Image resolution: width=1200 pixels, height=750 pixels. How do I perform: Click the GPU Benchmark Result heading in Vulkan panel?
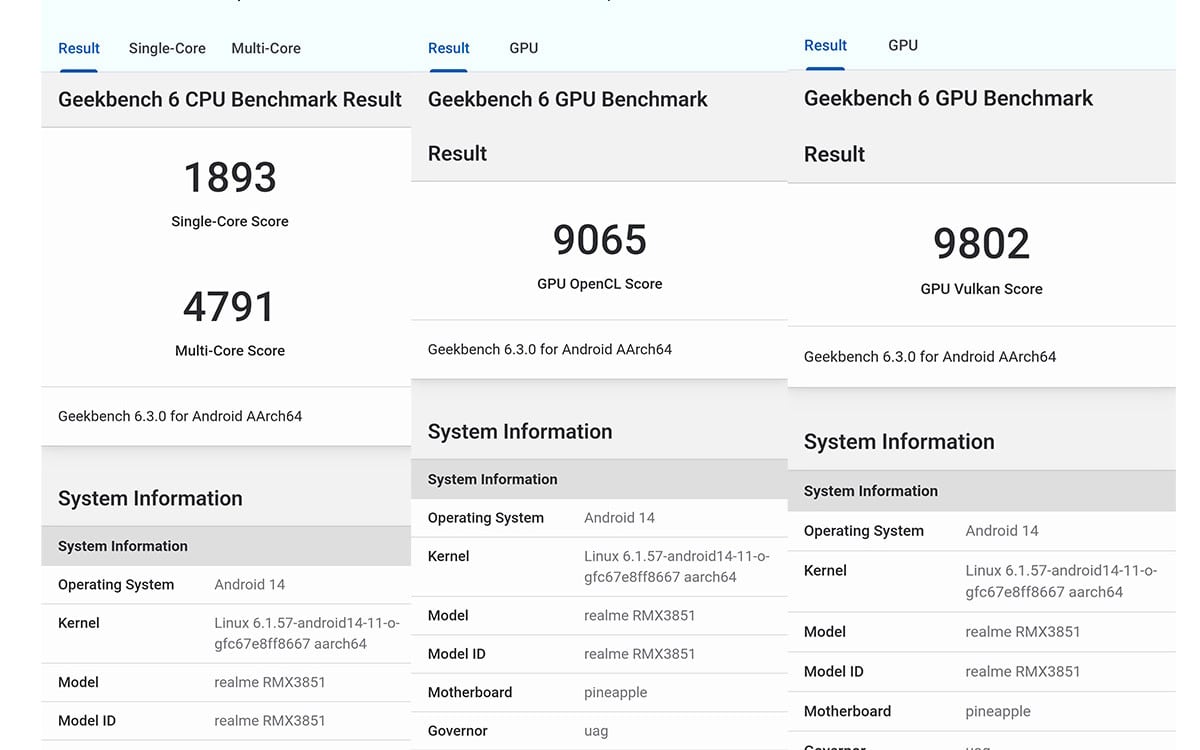click(x=949, y=126)
